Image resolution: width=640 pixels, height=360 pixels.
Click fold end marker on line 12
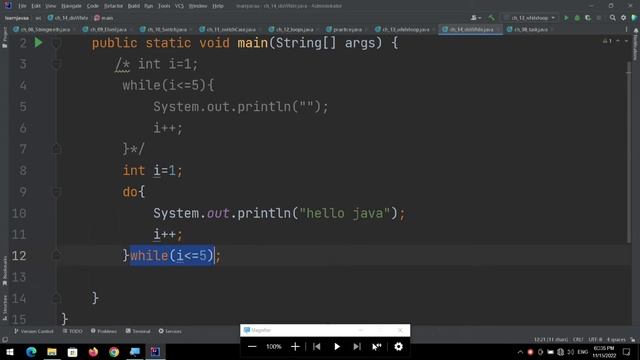(56, 256)
